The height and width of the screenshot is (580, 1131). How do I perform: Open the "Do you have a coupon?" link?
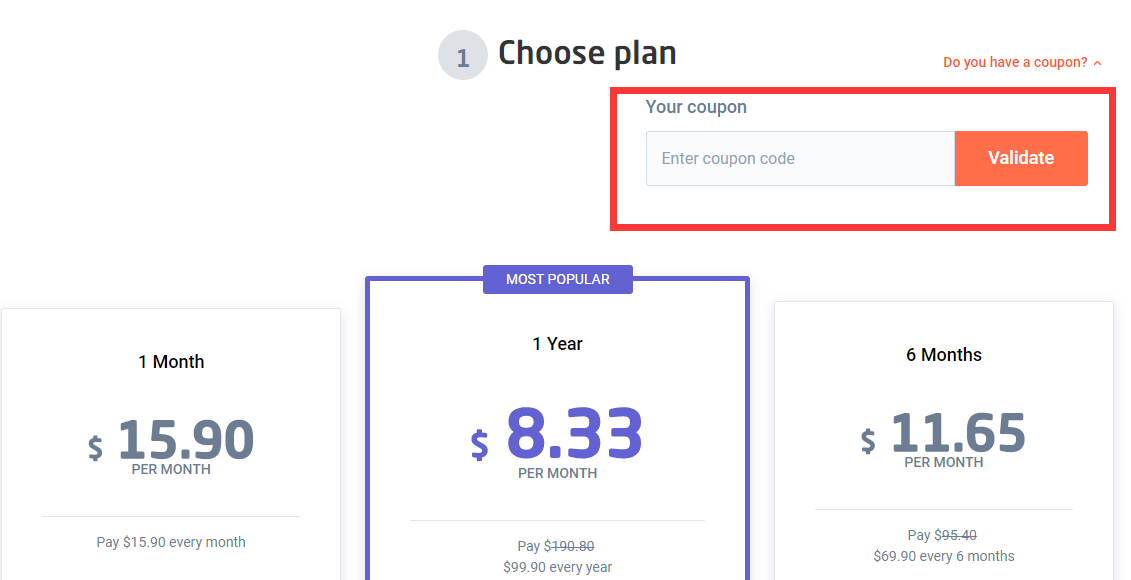click(1015, 62)
